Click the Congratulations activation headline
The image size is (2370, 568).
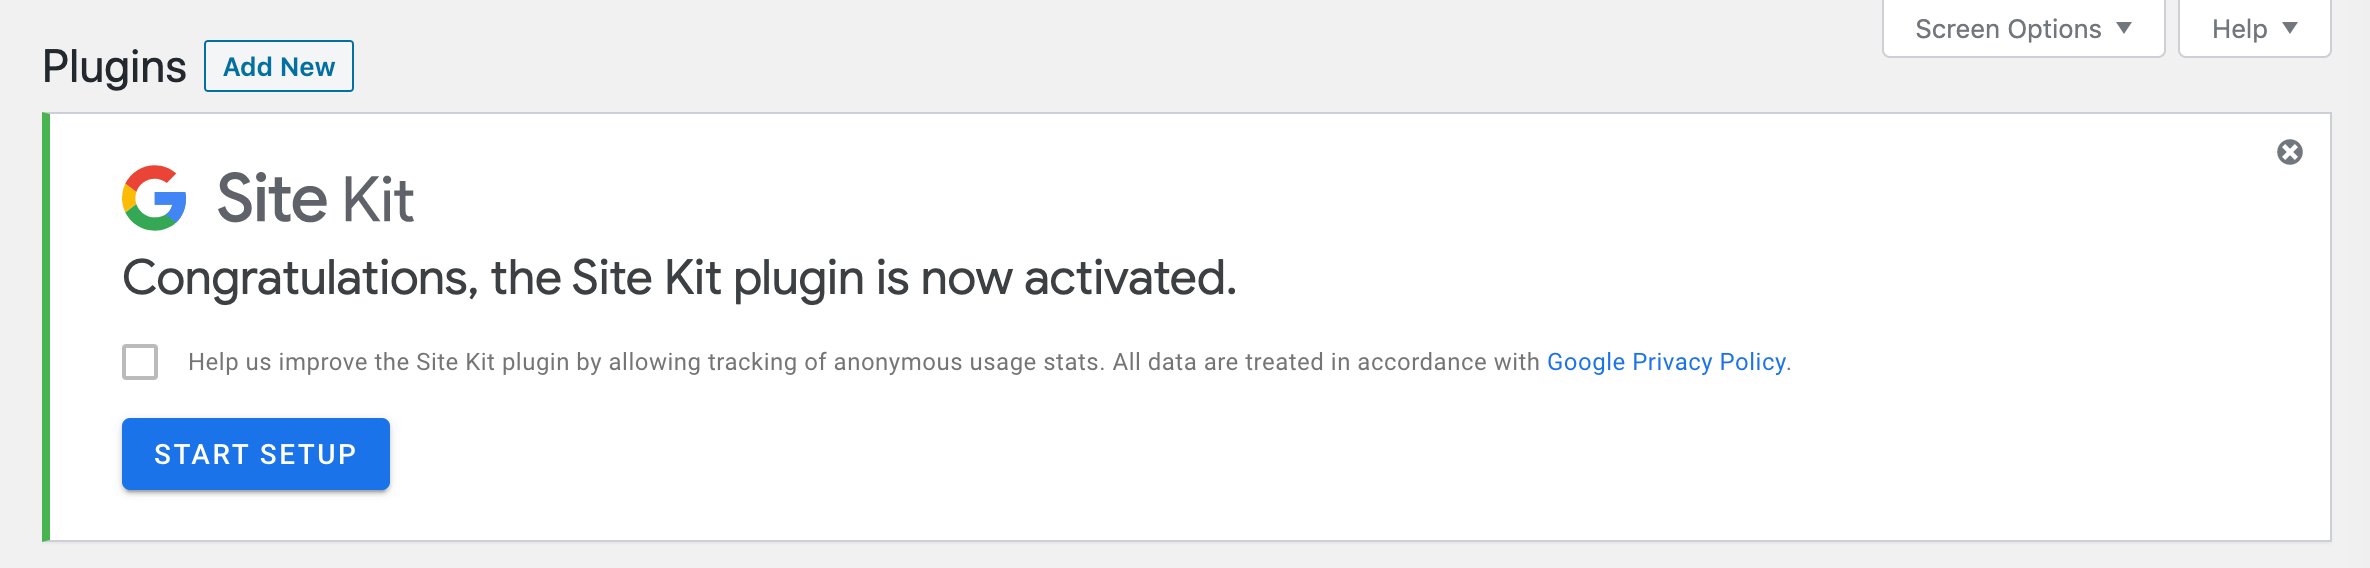pyautogui.click(x=679, y=278)
